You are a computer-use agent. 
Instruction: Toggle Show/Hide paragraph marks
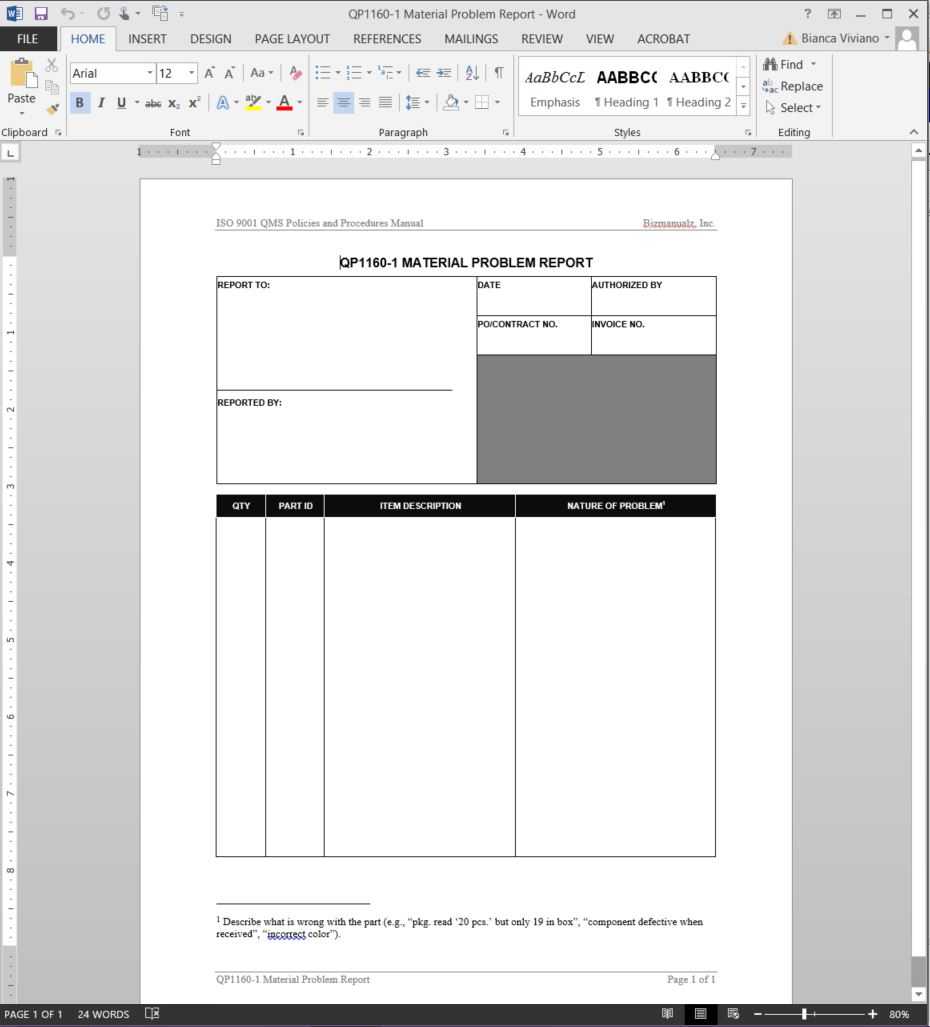tap(499, 73)
